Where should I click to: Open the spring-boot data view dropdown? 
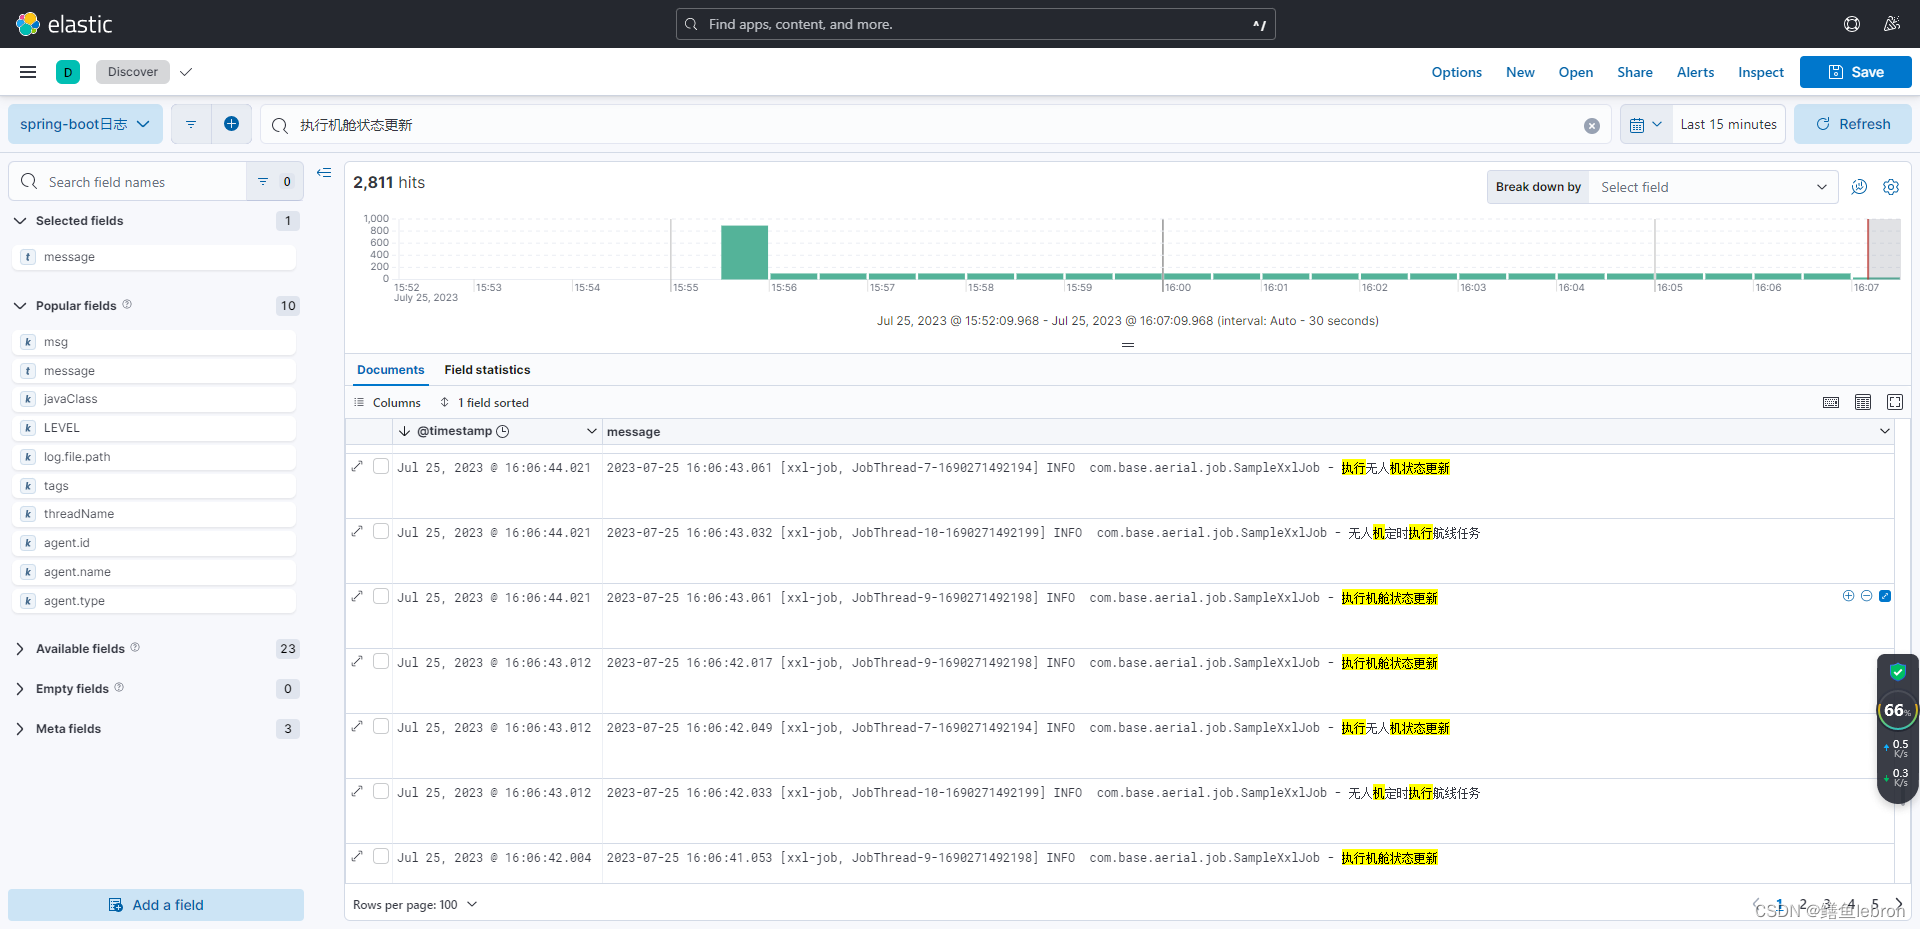coord(85,124)
